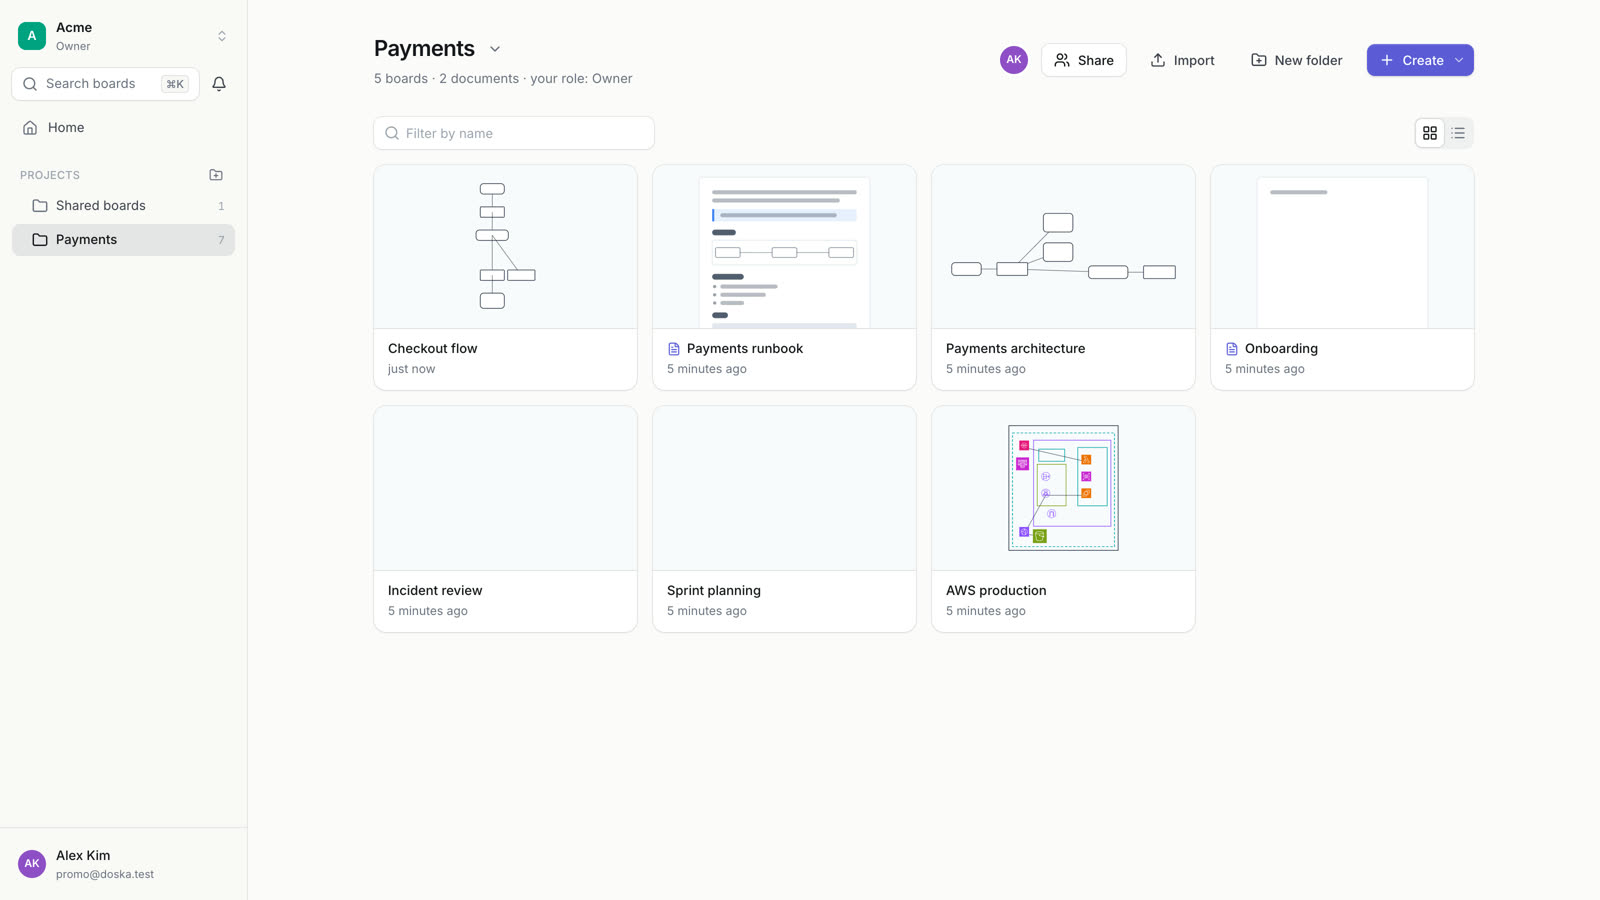Screen dimensions: 1600x900
Task: Go to Home in the sidebar
Action: coord(124,128)
